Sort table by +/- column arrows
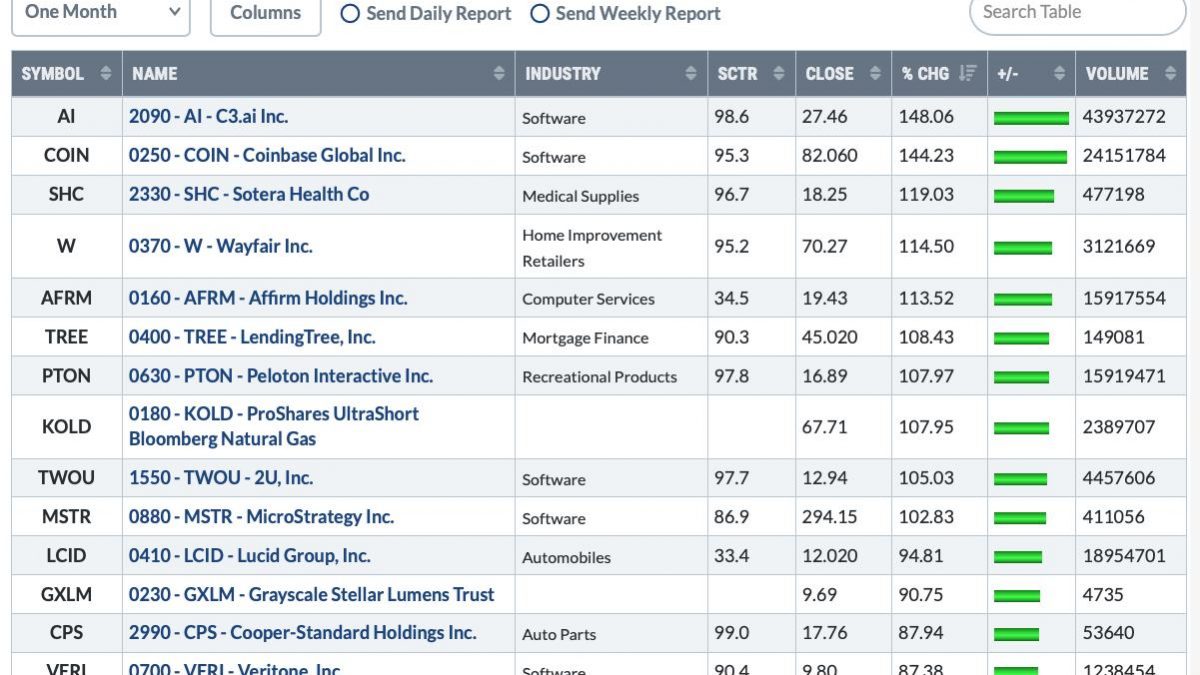Screen dimensions: 1200x675 [x=1060, y=74]
